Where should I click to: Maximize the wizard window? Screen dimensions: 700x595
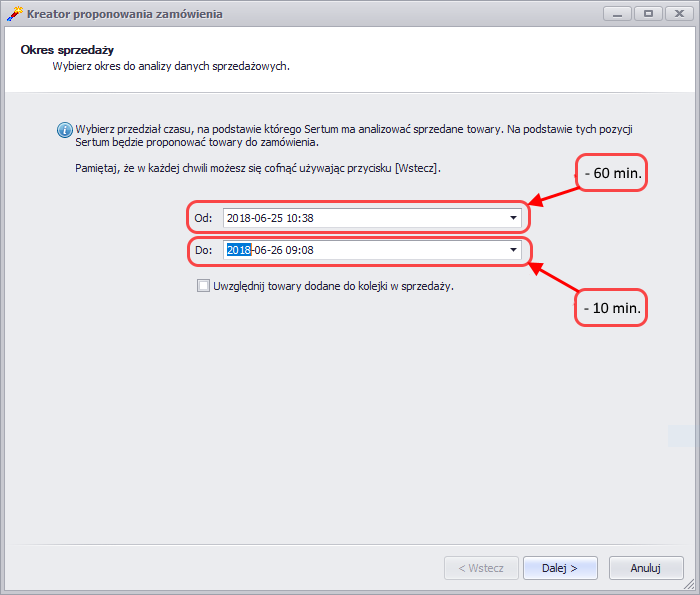648,14
